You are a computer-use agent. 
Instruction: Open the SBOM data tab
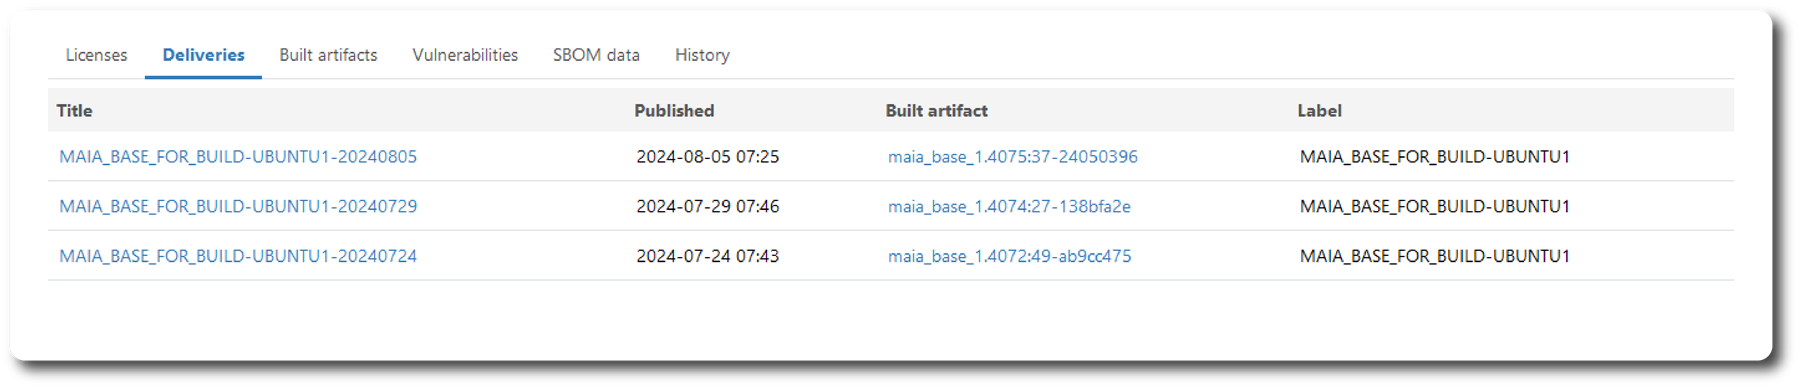coord(596,55)
